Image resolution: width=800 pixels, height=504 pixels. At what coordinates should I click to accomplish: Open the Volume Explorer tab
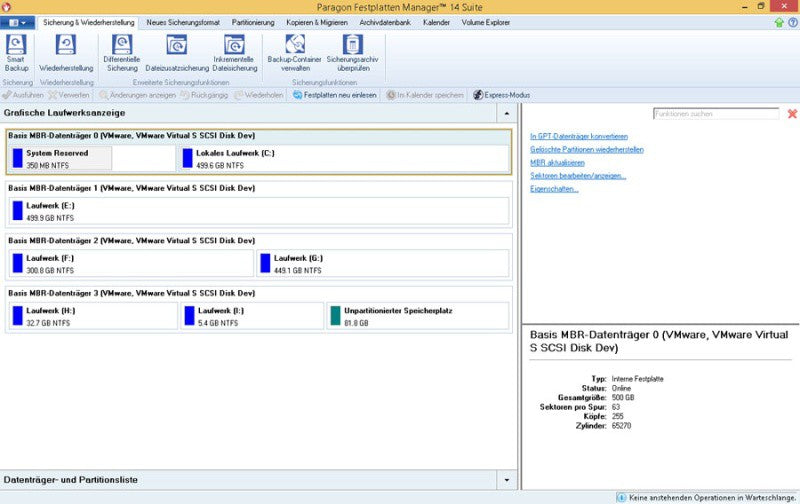pos(486,22)
